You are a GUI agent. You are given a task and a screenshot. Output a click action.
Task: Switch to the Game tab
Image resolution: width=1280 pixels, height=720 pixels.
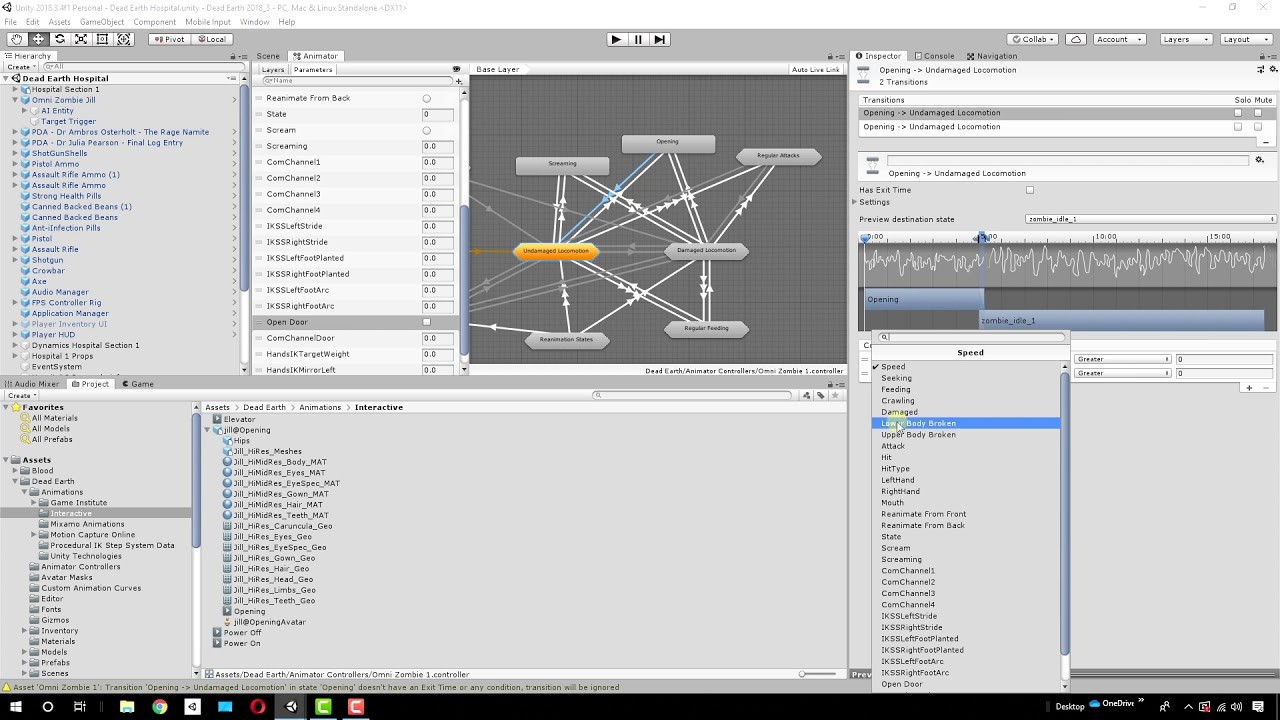click(x=138, y=384)
